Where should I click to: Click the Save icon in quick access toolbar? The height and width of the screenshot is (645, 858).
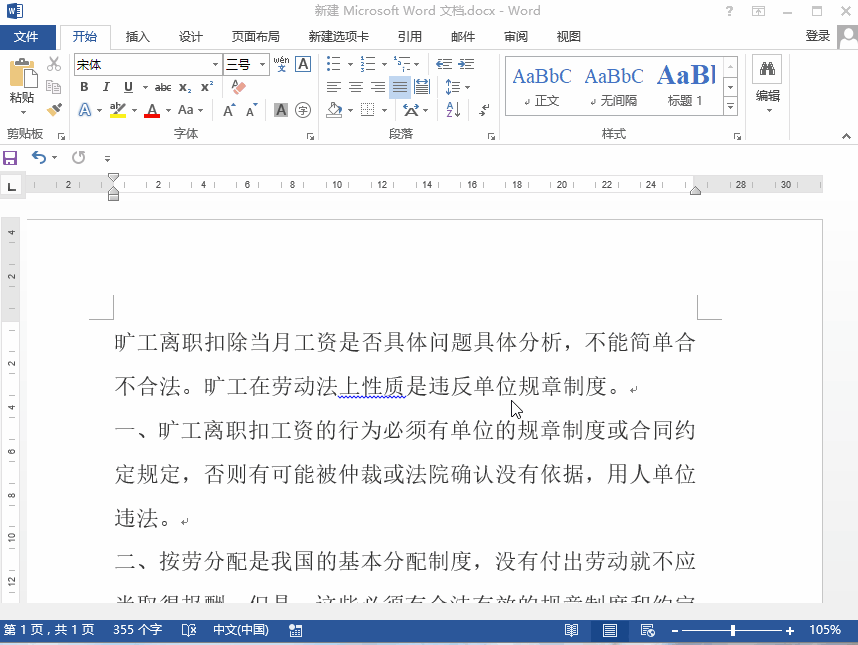click(10, 158)
